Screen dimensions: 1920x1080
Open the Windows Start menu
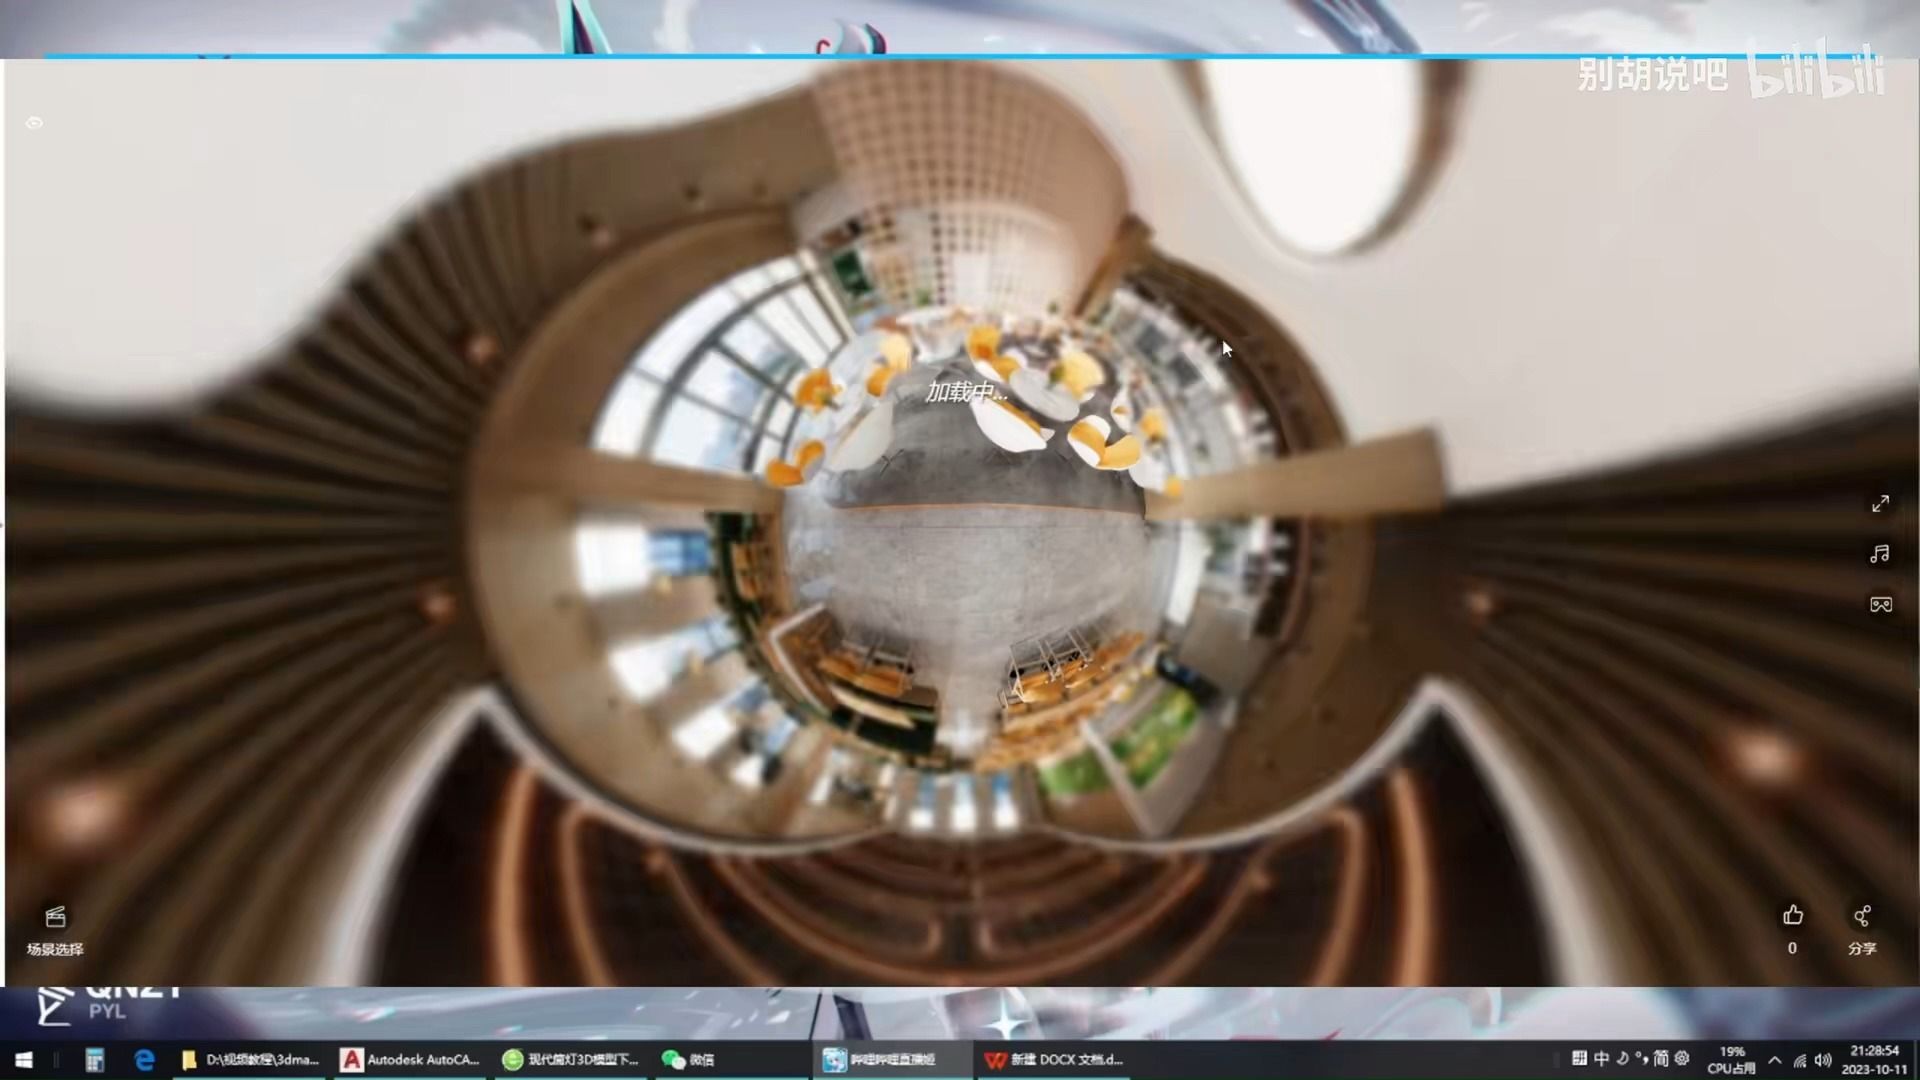coord(24,1060)
